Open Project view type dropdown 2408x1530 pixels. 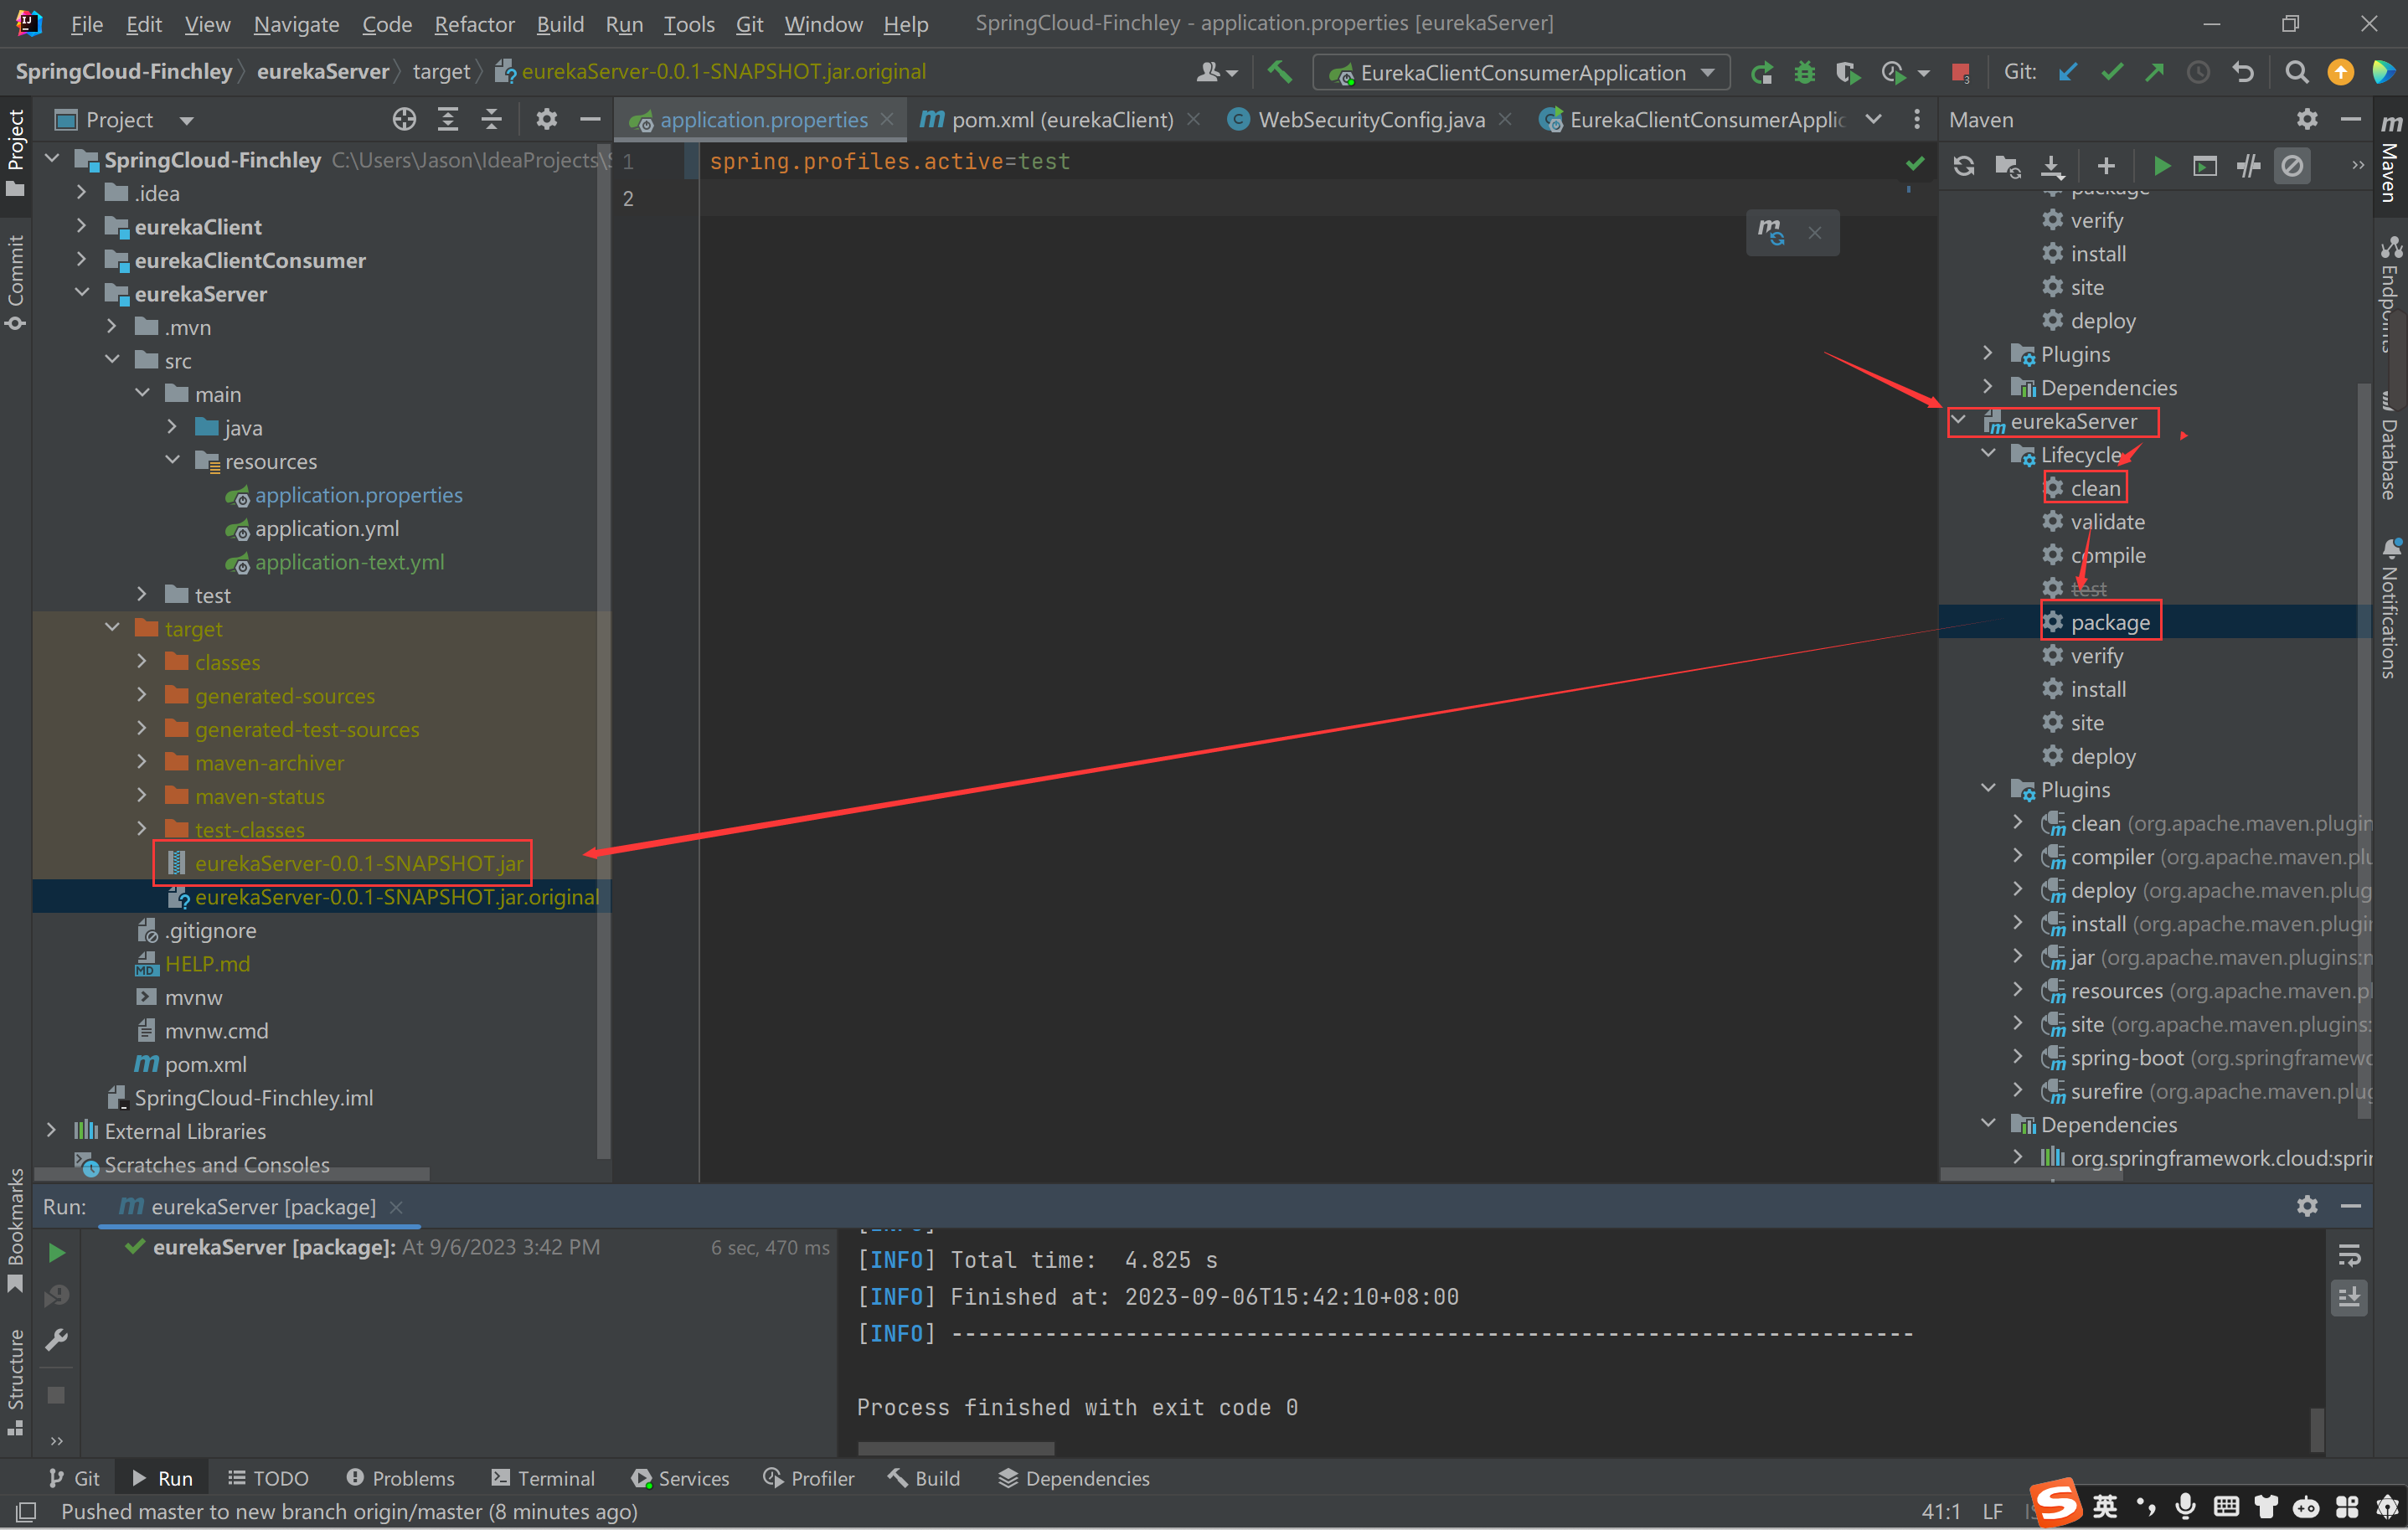click(x=186, y=121)
